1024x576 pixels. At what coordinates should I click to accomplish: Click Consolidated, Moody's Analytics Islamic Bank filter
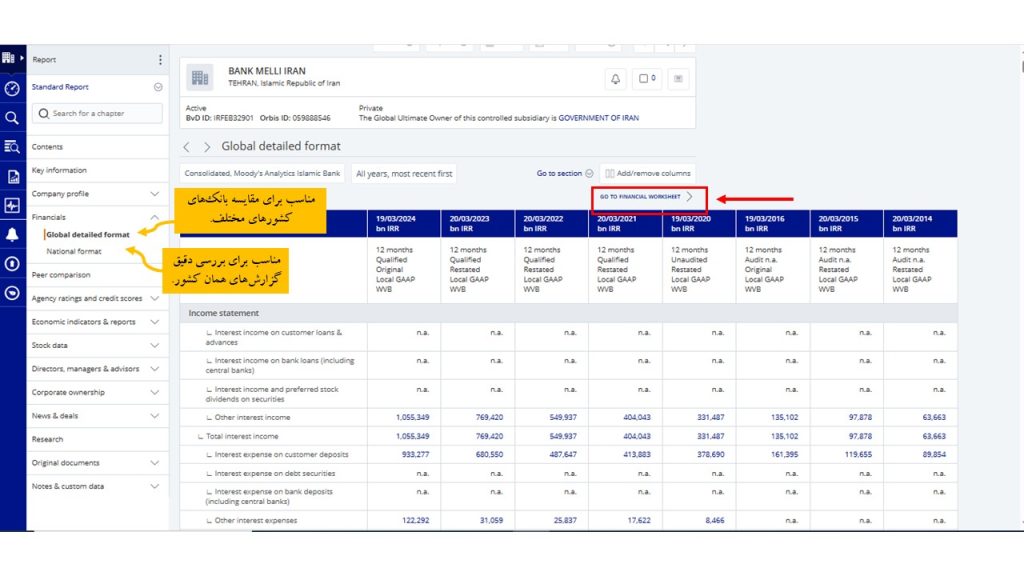(263, 174)
